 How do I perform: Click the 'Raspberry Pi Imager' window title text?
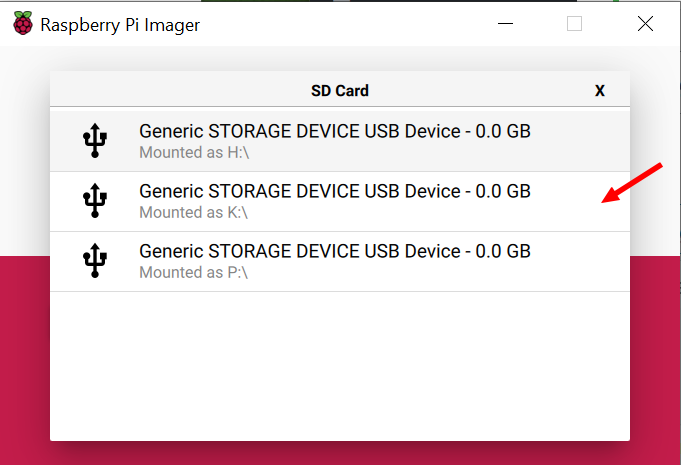coord(120,25)
